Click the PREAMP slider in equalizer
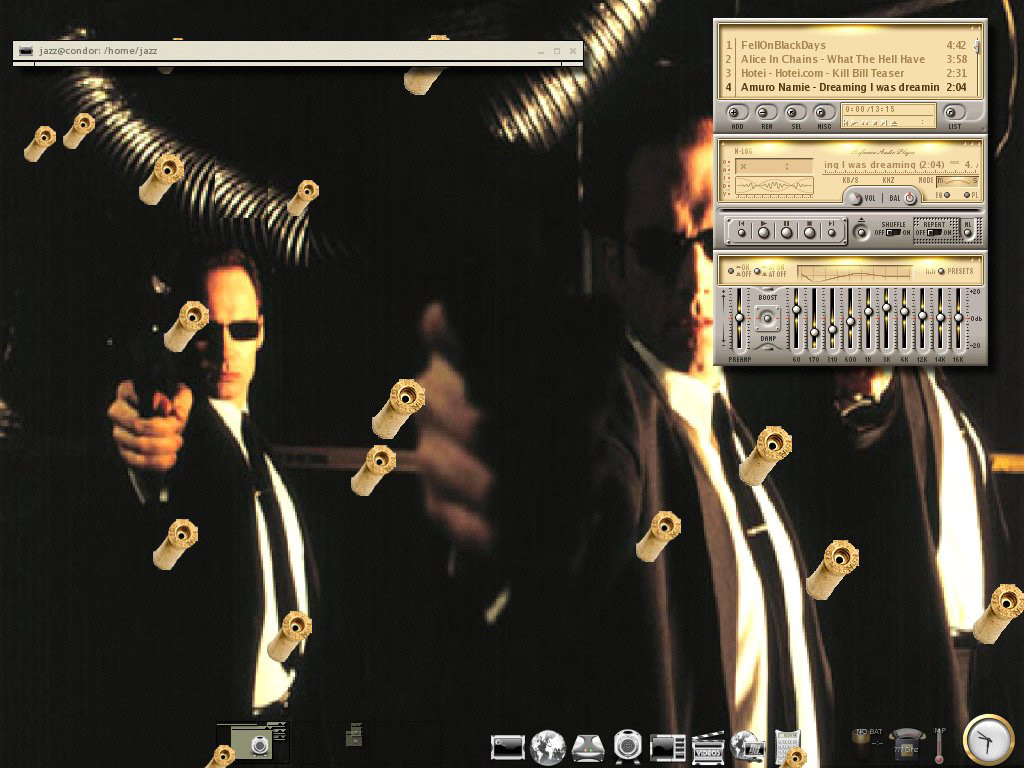 click(739, 318)
